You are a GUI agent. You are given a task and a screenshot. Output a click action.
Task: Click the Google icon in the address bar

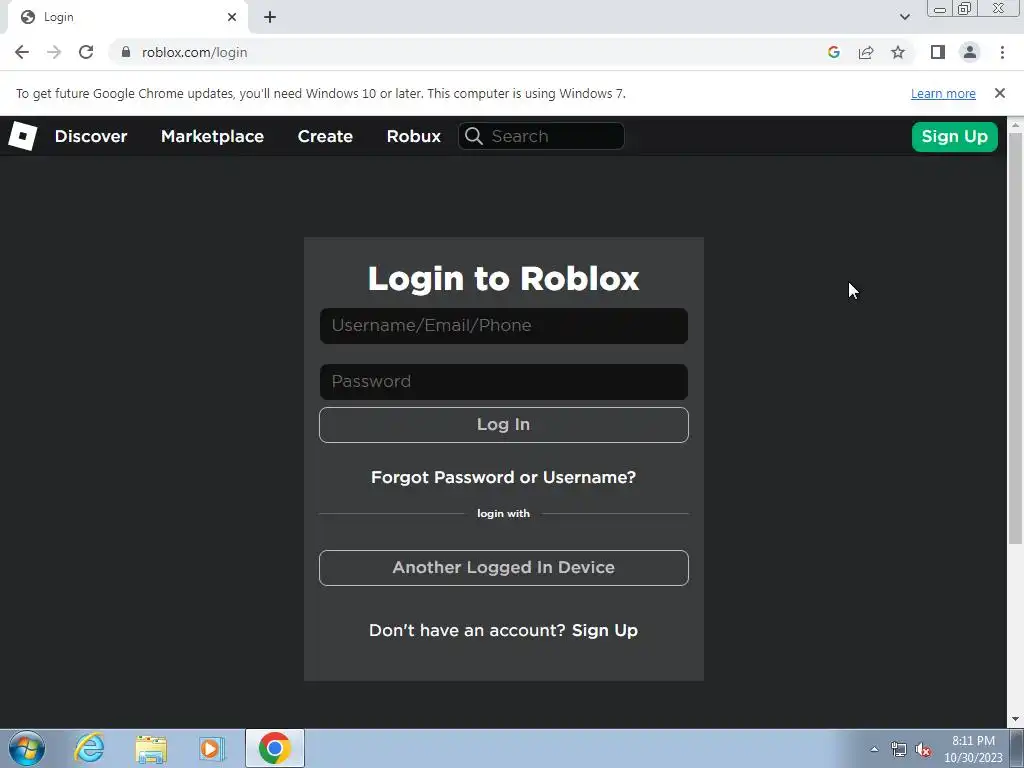[833, 52]
